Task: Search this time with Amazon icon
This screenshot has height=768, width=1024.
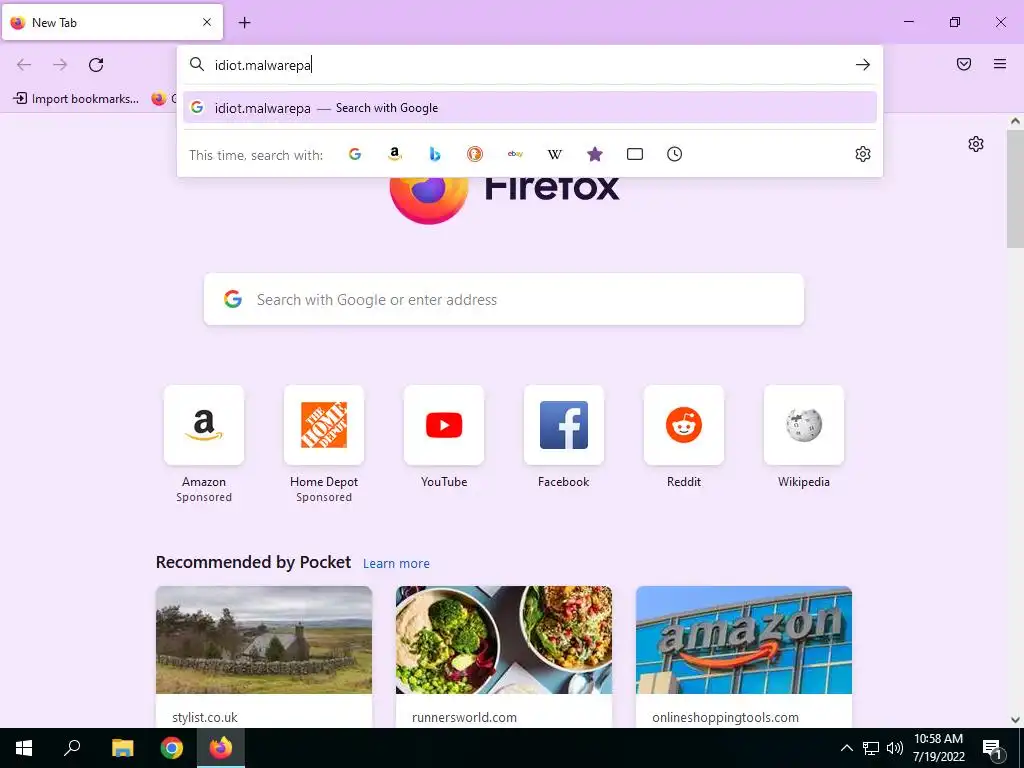Action: click(394, 154)
